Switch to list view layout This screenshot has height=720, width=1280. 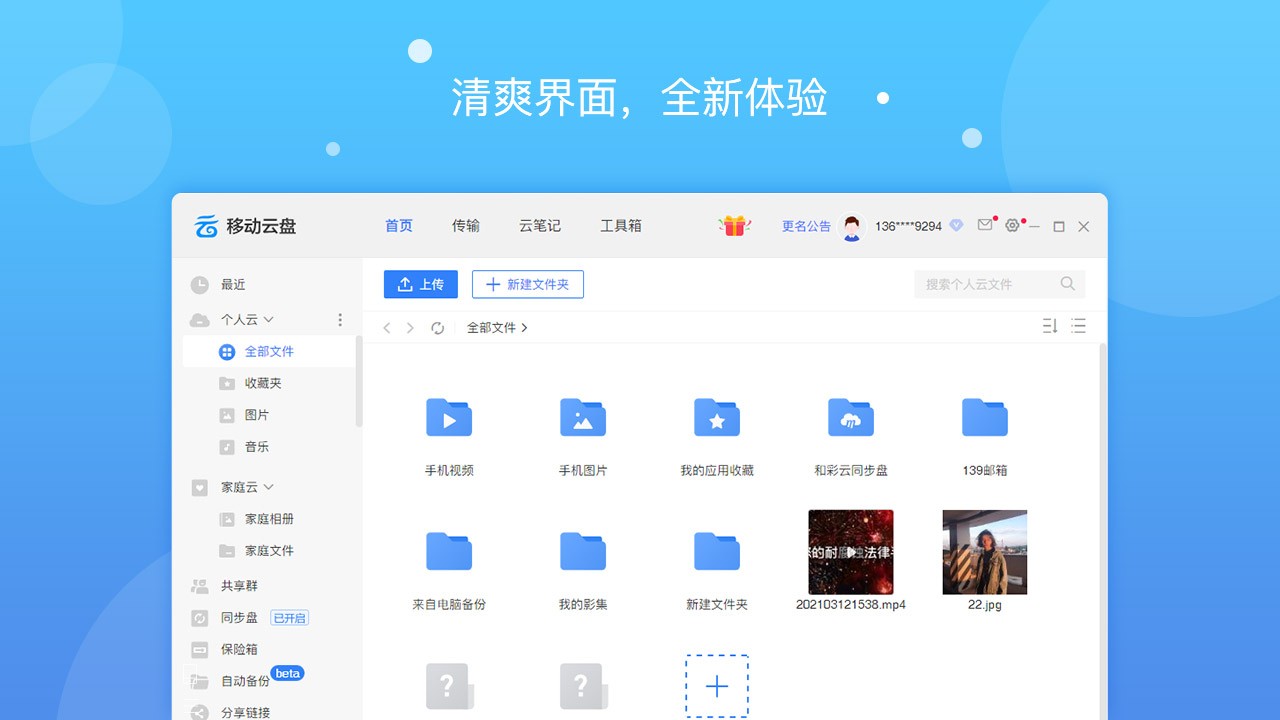click(x=1078, y=325)
